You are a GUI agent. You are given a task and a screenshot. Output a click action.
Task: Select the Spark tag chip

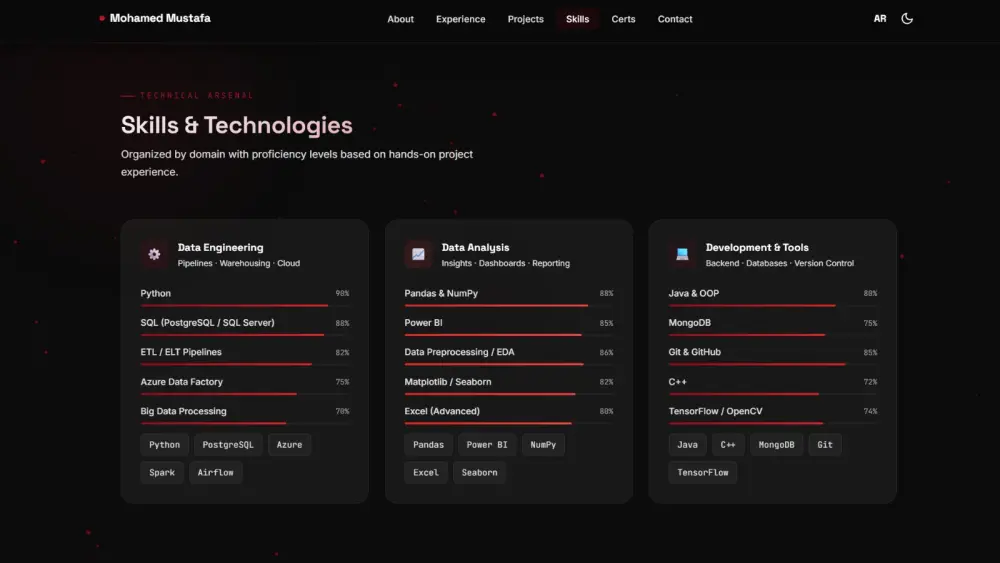click(161, 472)
